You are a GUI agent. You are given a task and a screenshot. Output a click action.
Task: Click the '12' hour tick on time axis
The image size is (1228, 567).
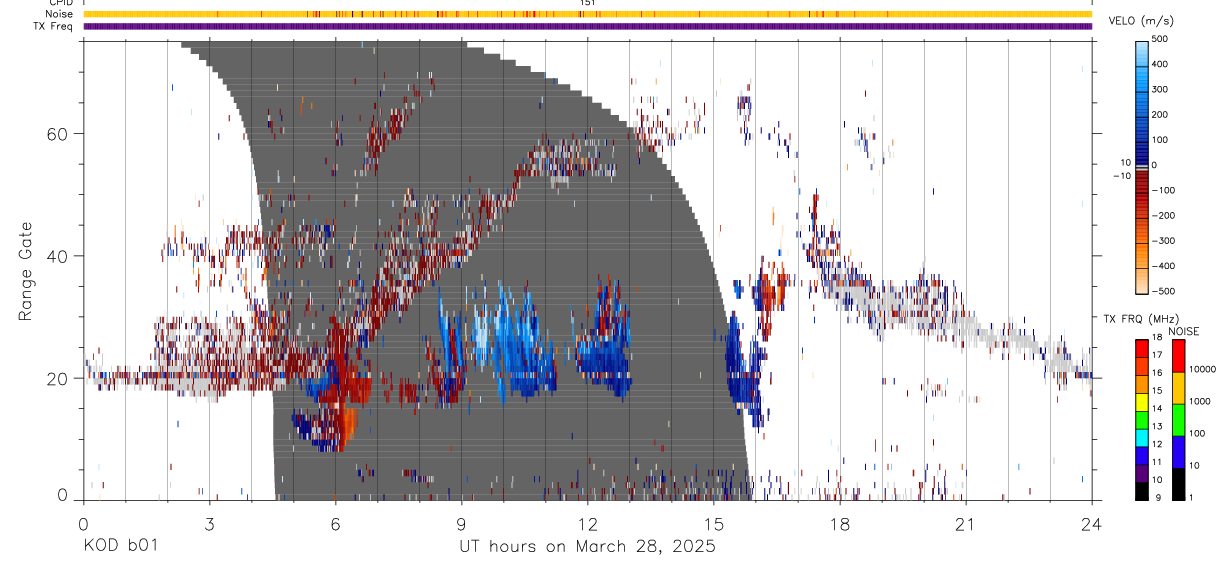point(587,523)
